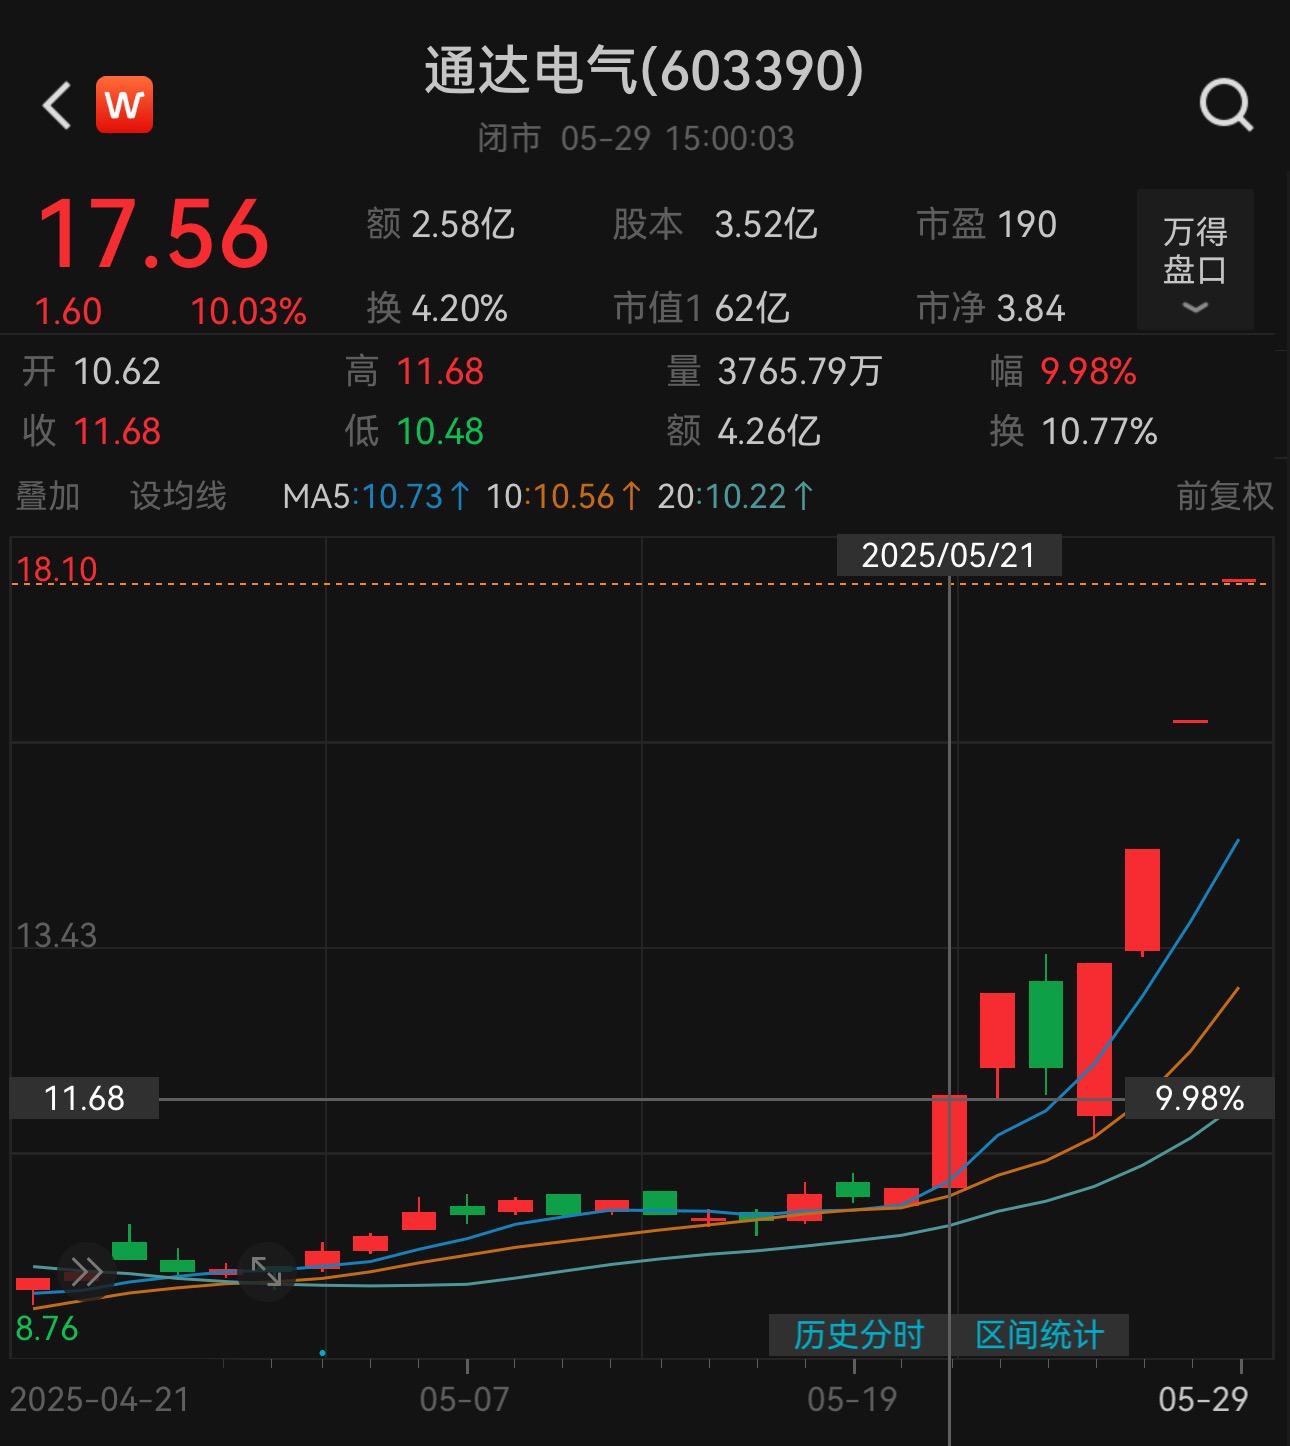The width and height of the screenshot is (1290, 1446).
Task: Tap the MA20 value 10.22
Action: tap(746, 496)
